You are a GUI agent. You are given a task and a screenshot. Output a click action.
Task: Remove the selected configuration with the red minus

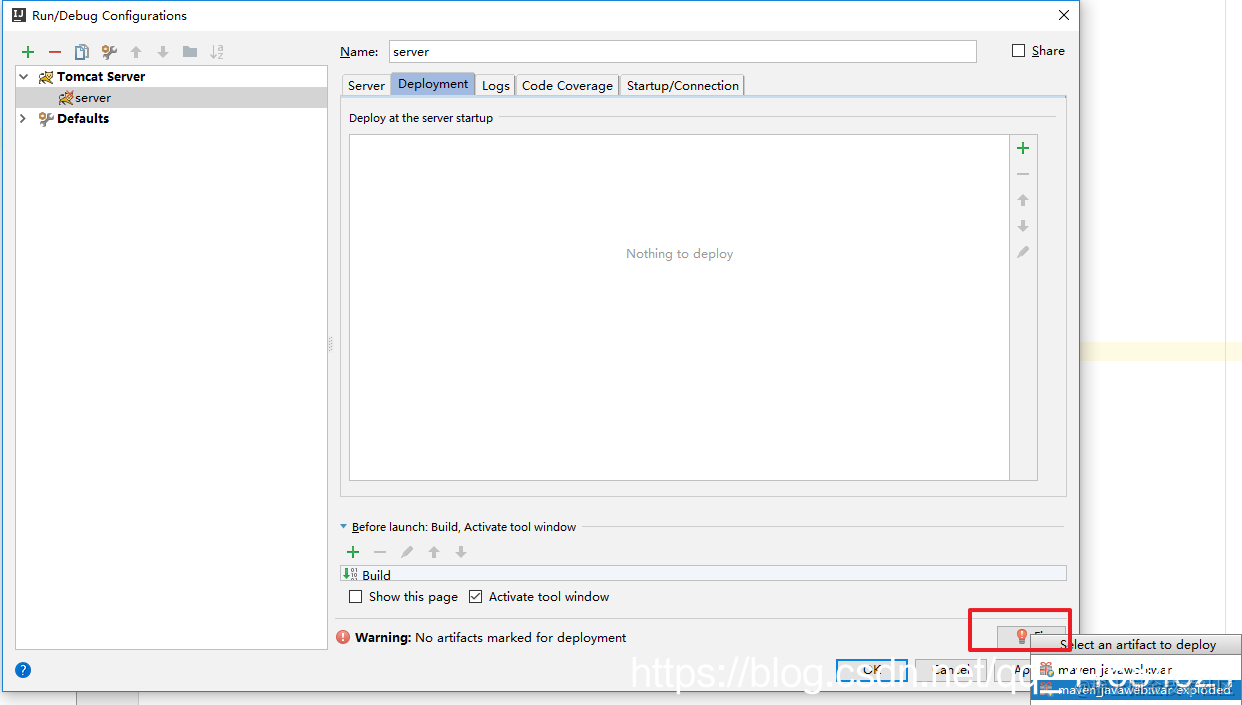click(x=55, y=52)
